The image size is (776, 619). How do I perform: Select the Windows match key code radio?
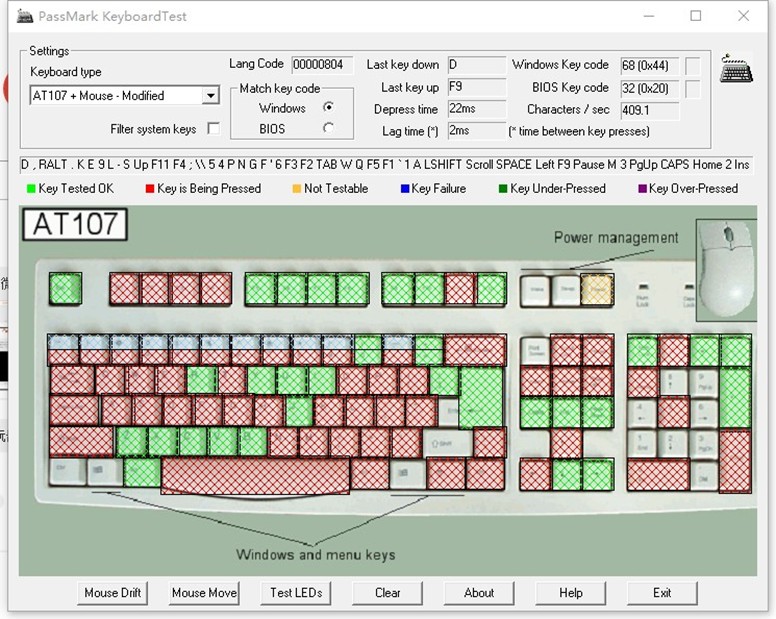click(x=328, y=107)
